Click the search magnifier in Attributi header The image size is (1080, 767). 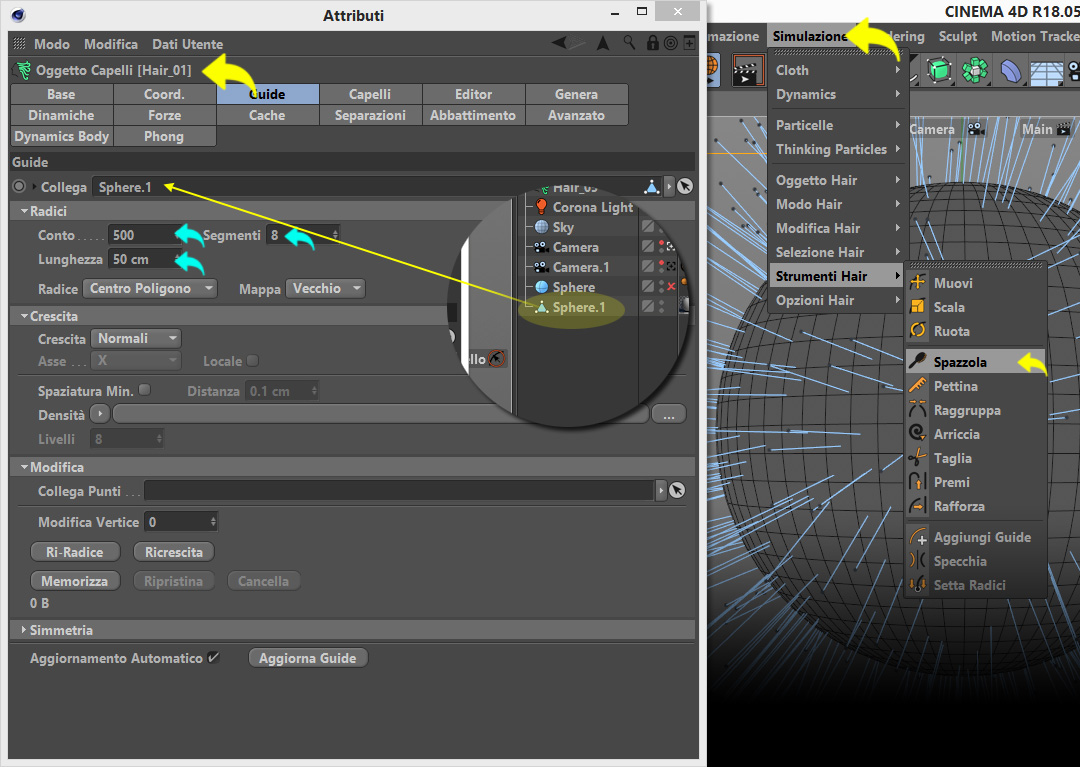pyautogui.click(x=630, y=43)
